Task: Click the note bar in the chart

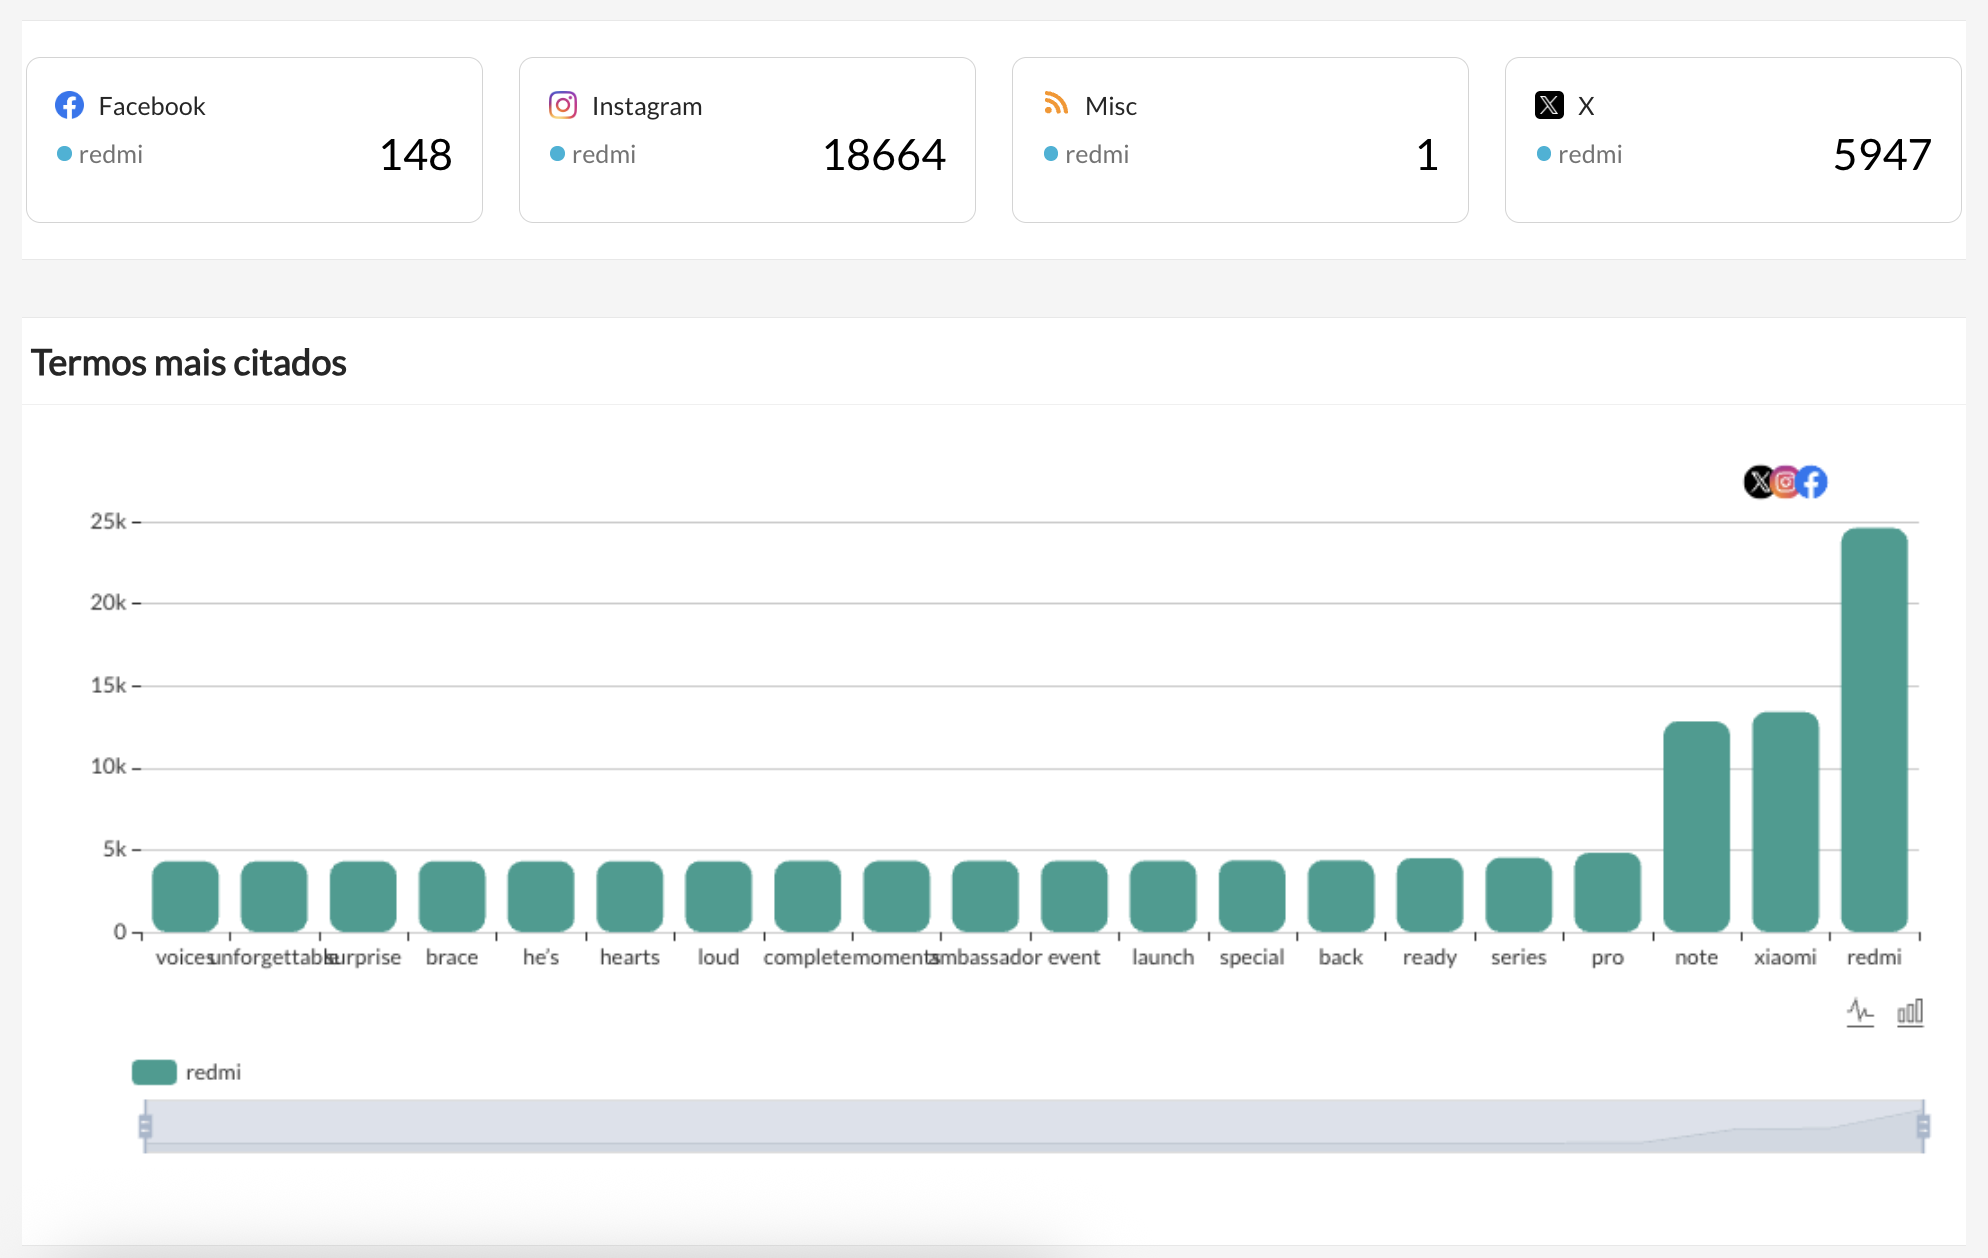Action: click(1696, 827)
